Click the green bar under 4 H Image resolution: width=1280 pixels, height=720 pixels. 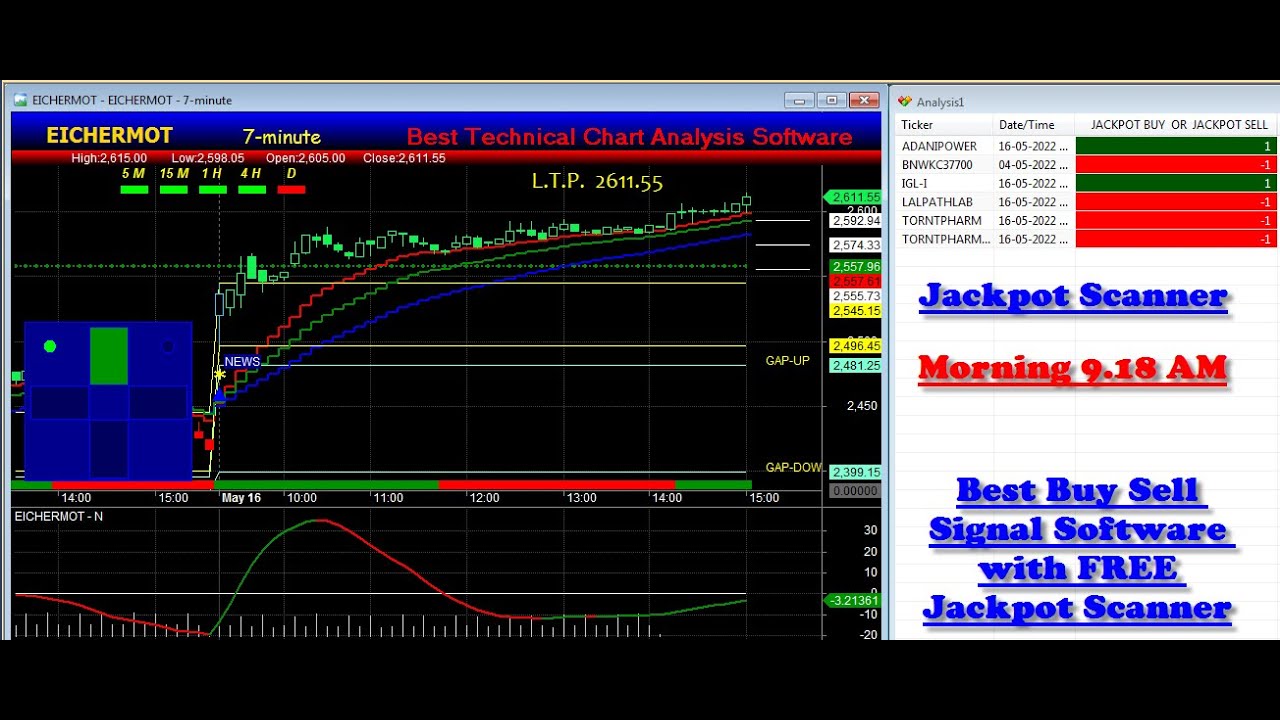(x=252, y=189)
